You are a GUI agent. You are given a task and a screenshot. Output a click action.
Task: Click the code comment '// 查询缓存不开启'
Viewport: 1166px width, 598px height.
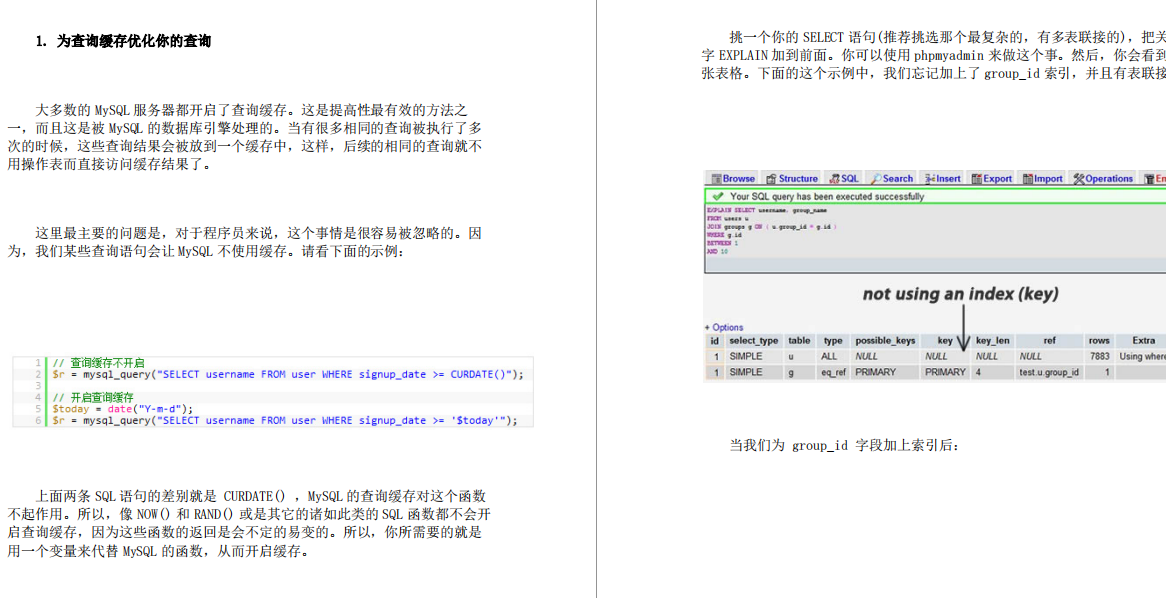[98, 363]
